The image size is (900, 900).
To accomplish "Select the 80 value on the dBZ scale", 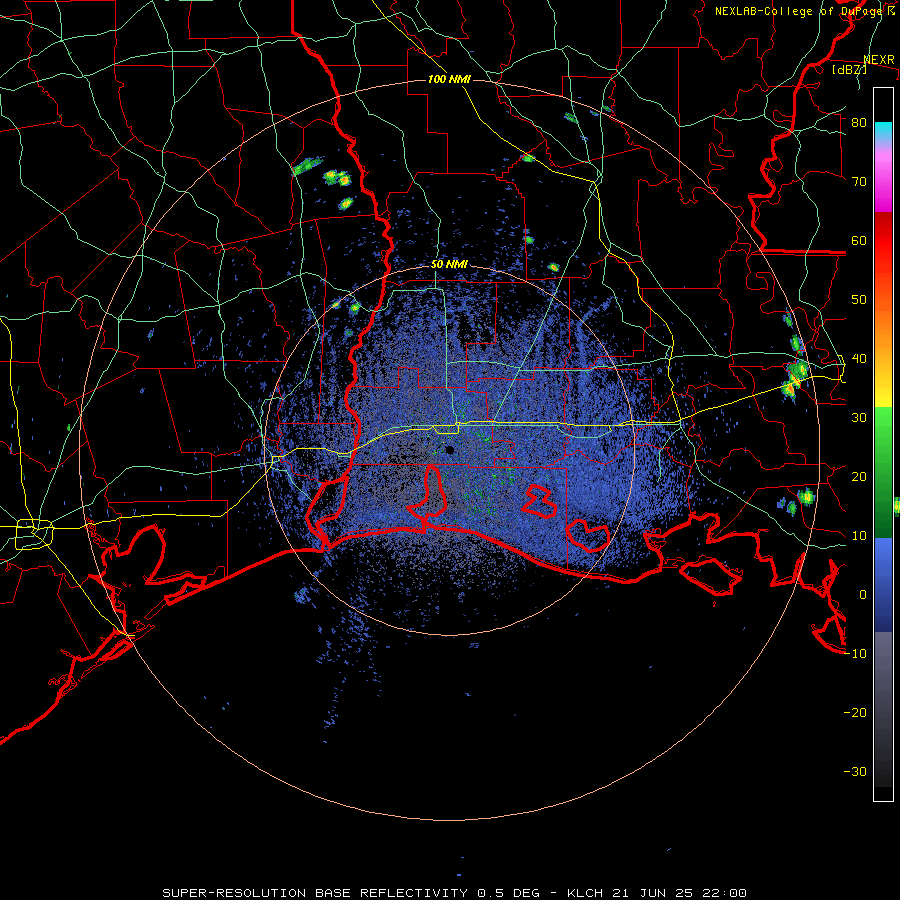I will click(859, 122).
